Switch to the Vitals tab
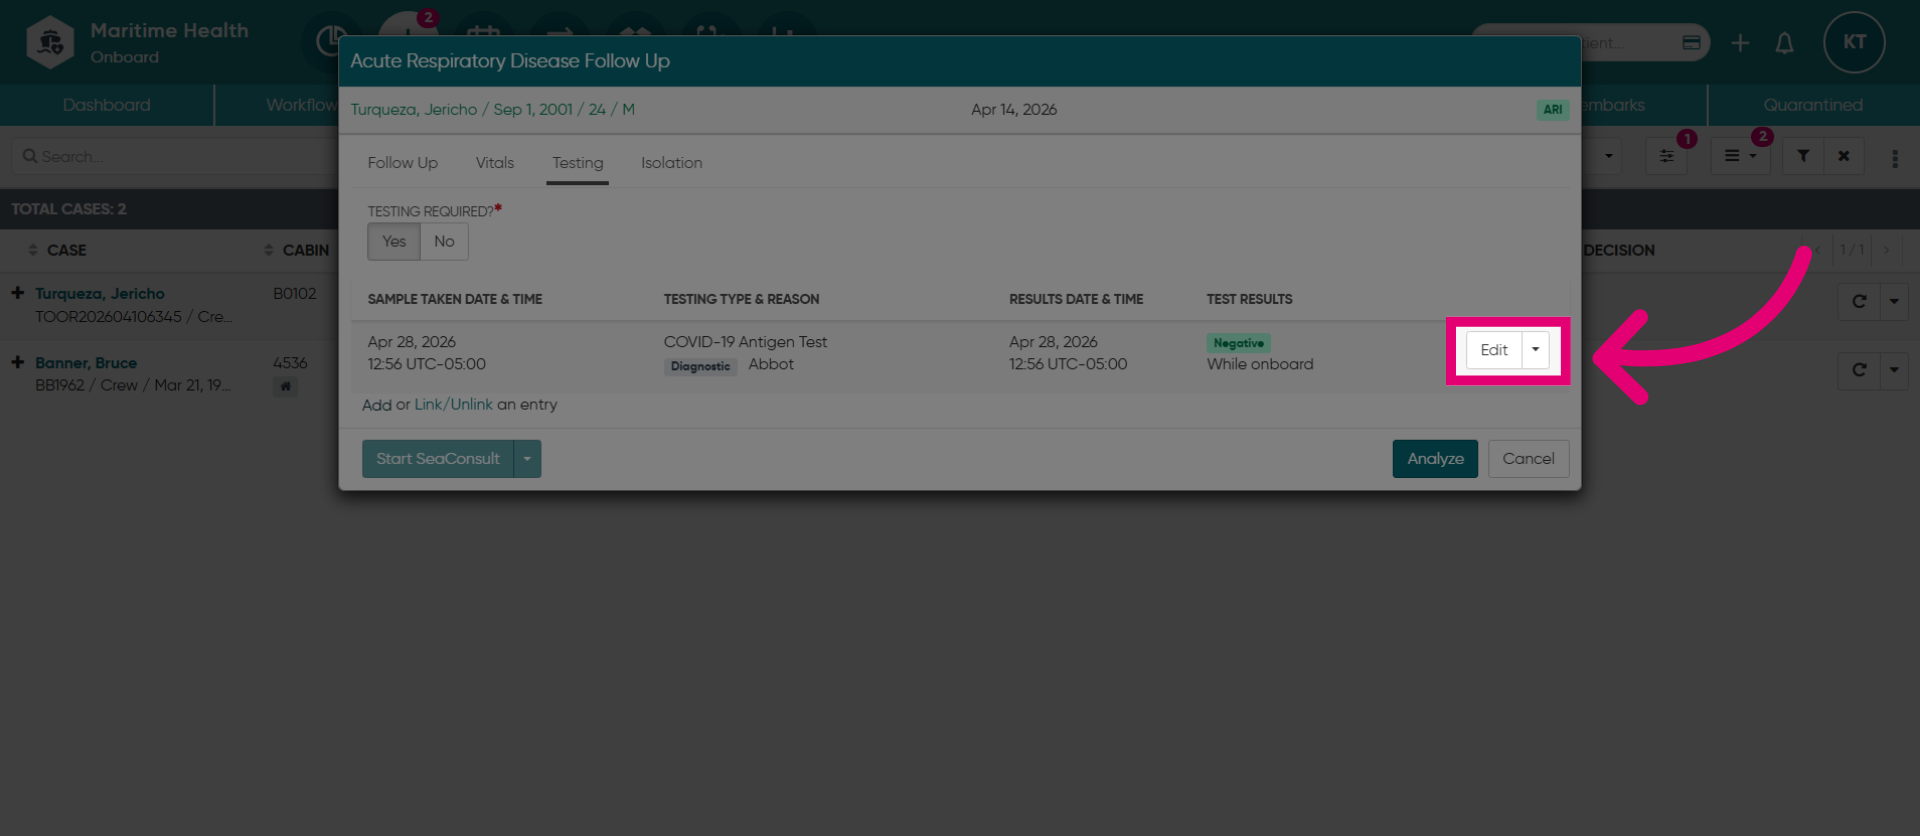This screenshot has width=1920, height=836. (x=495, y=163)
